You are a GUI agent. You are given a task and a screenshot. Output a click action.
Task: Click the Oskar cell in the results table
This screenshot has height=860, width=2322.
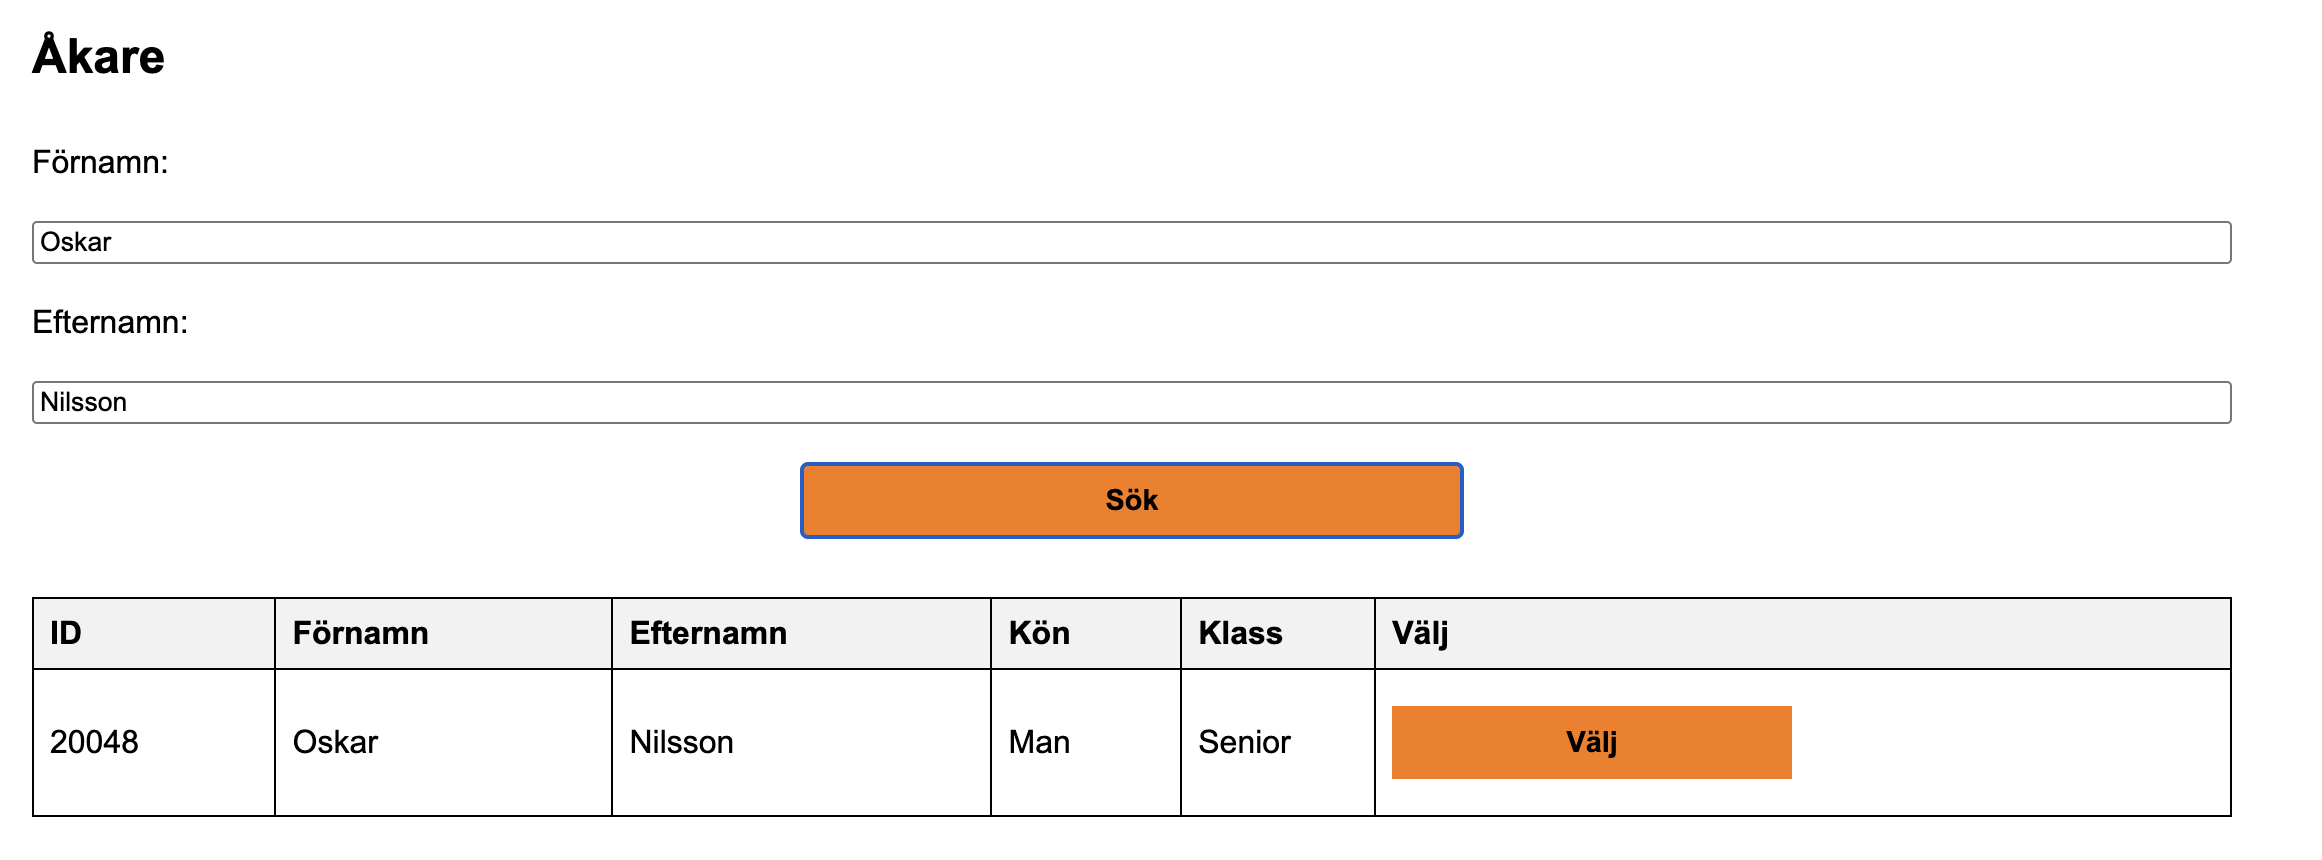click(335, 742)
